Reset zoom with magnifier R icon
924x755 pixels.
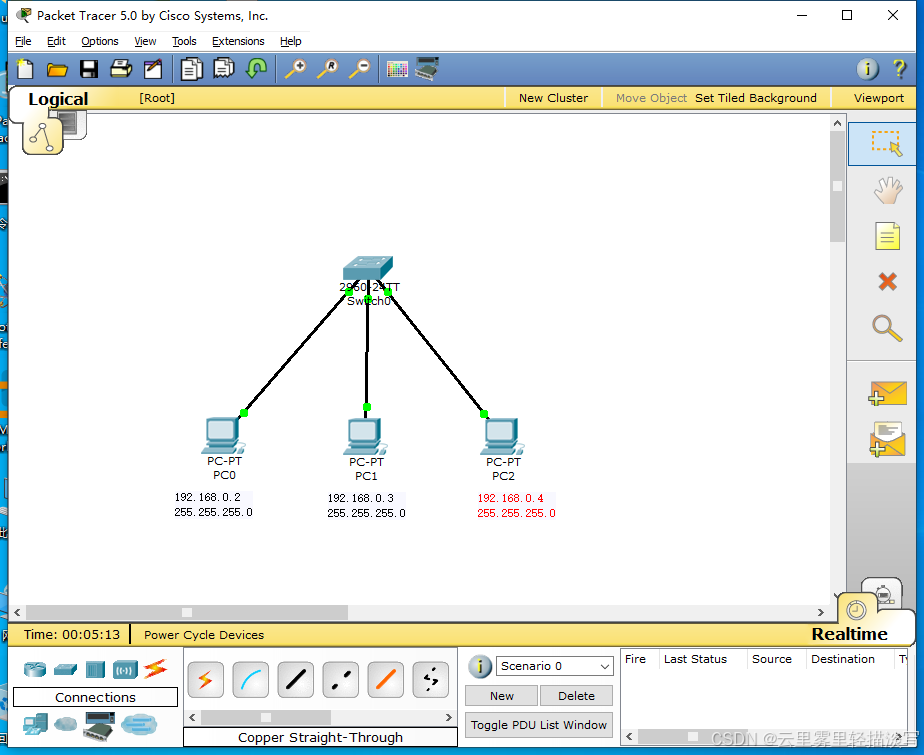[x=328, y=68]
